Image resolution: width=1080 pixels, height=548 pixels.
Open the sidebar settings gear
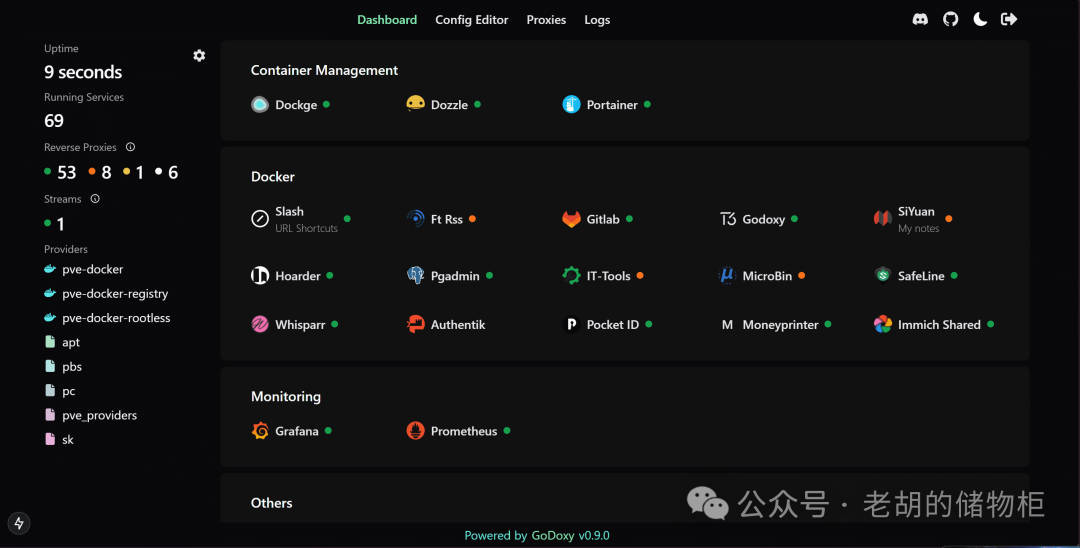point(199,56)
